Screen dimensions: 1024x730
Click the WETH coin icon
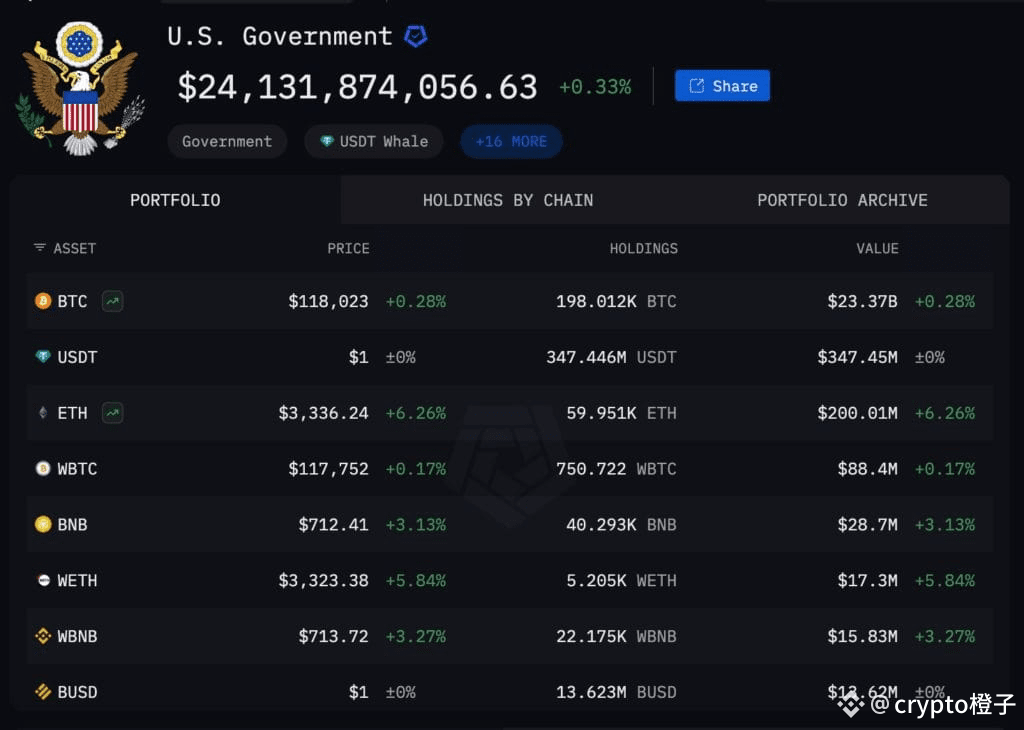click(x=43, y=580)
